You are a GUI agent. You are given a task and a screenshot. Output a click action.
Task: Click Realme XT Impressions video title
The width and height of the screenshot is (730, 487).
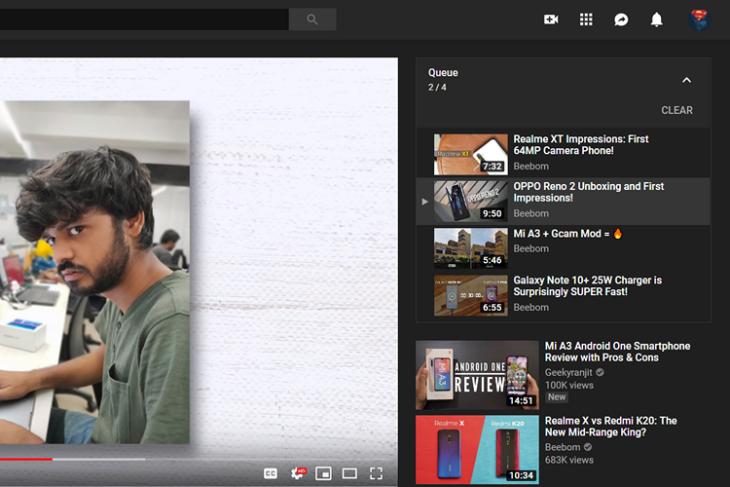coord(581,145)
